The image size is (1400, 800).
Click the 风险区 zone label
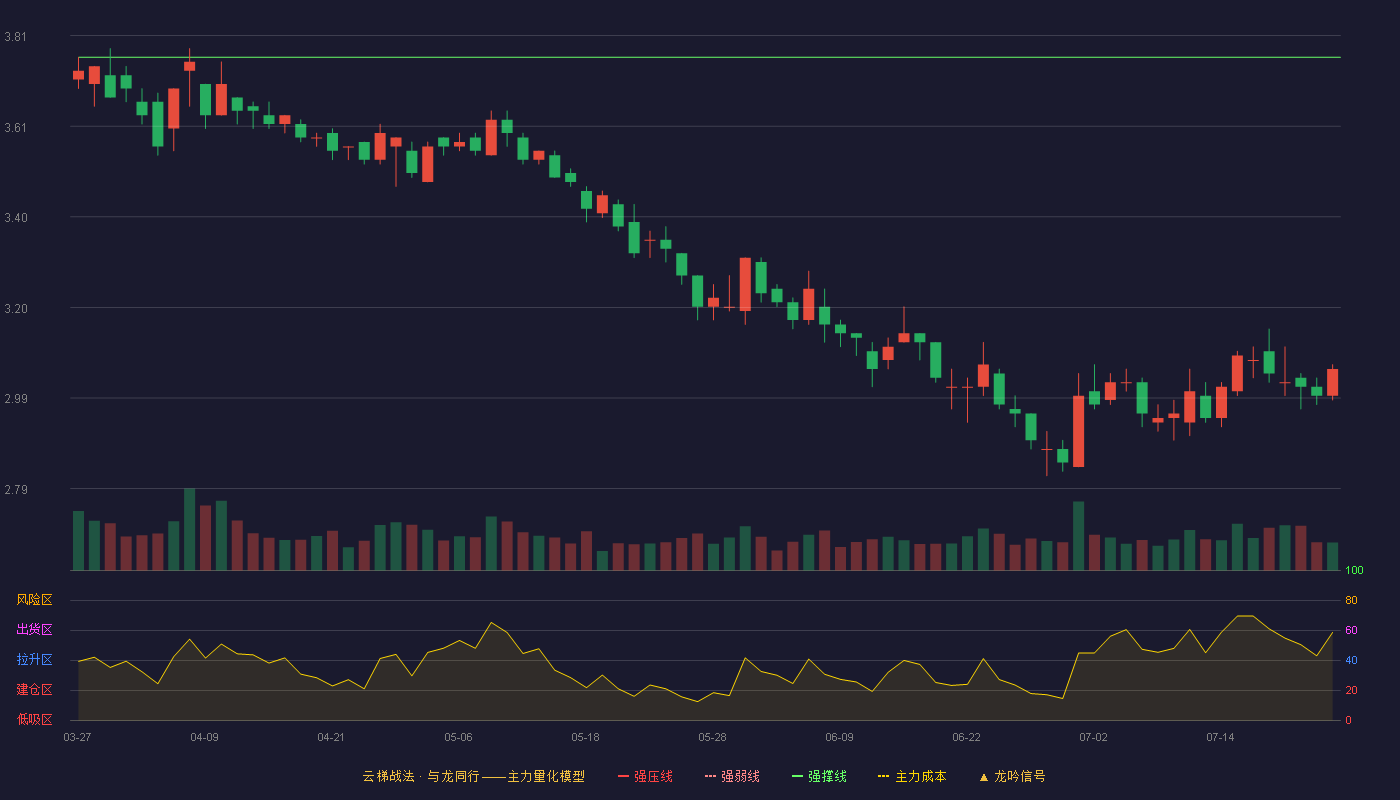[34, 600]
